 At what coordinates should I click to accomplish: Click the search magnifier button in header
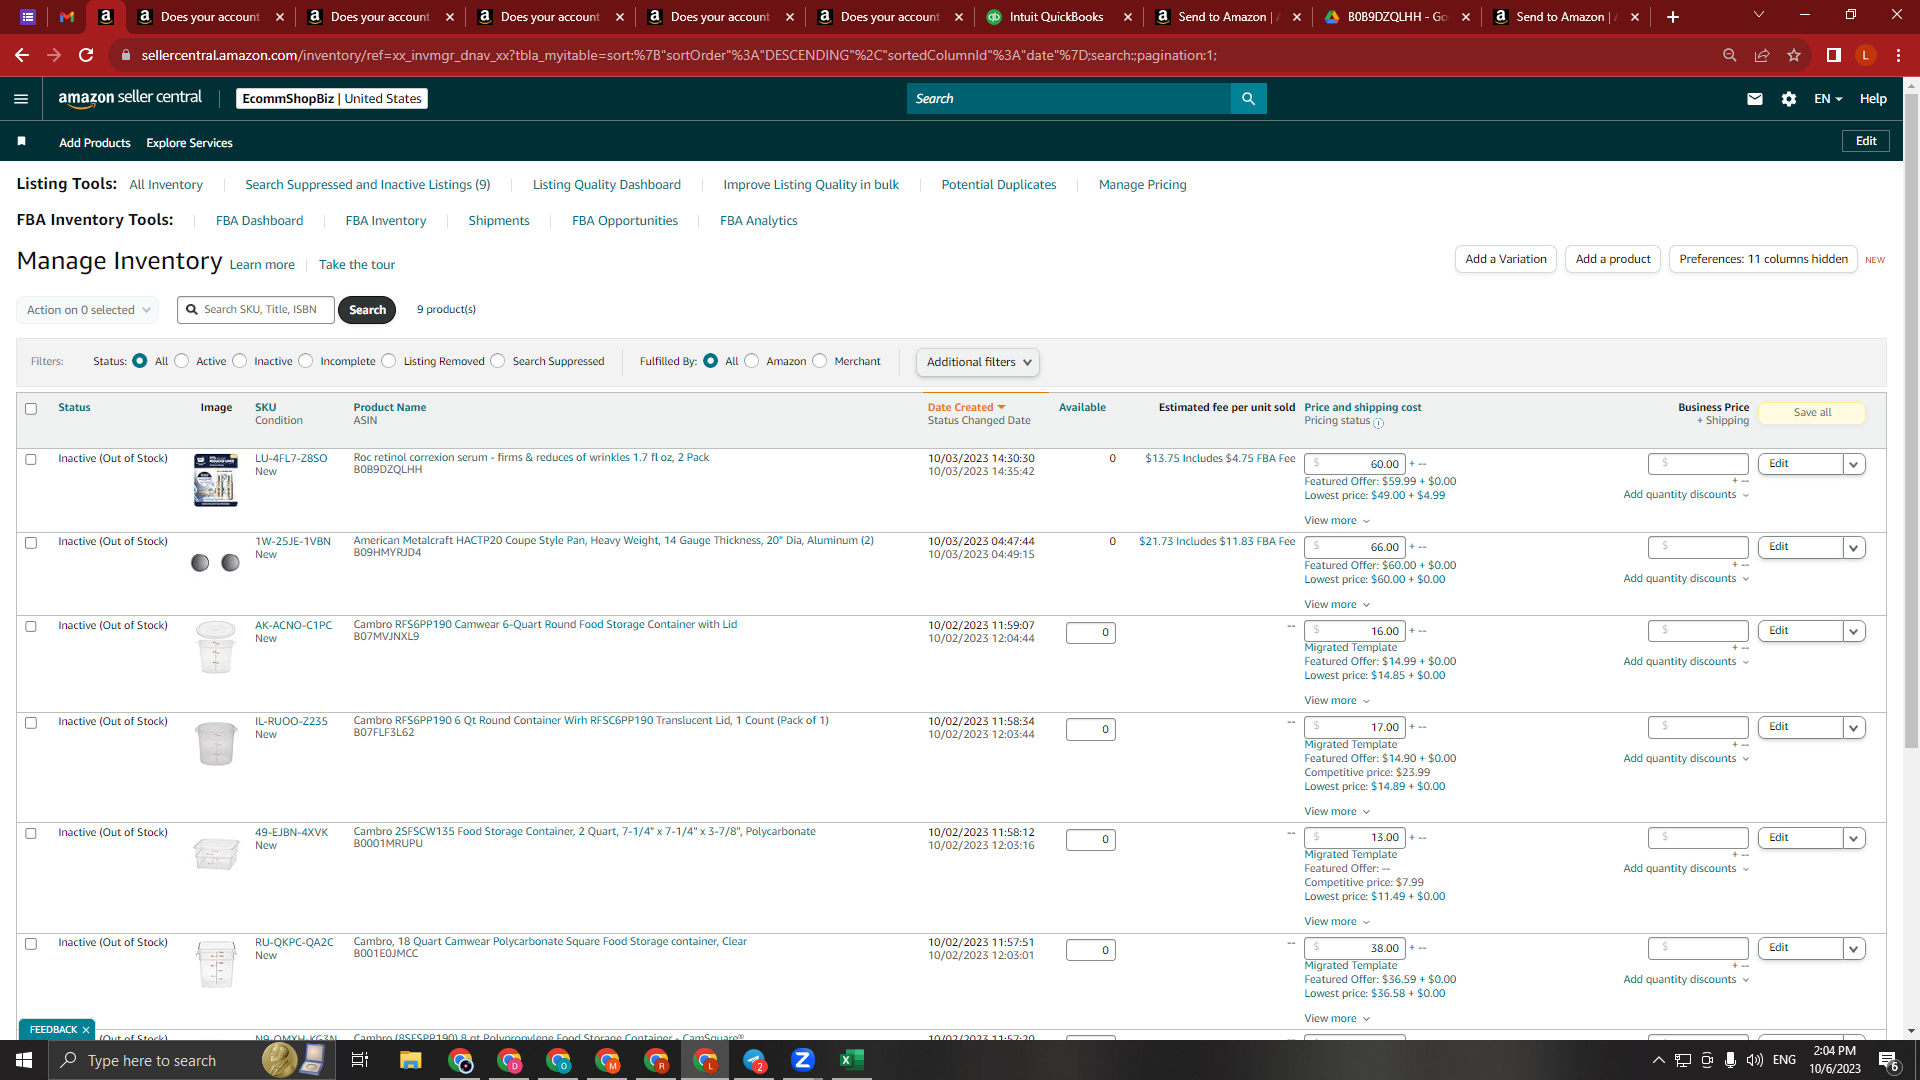tap(1248, 98)
